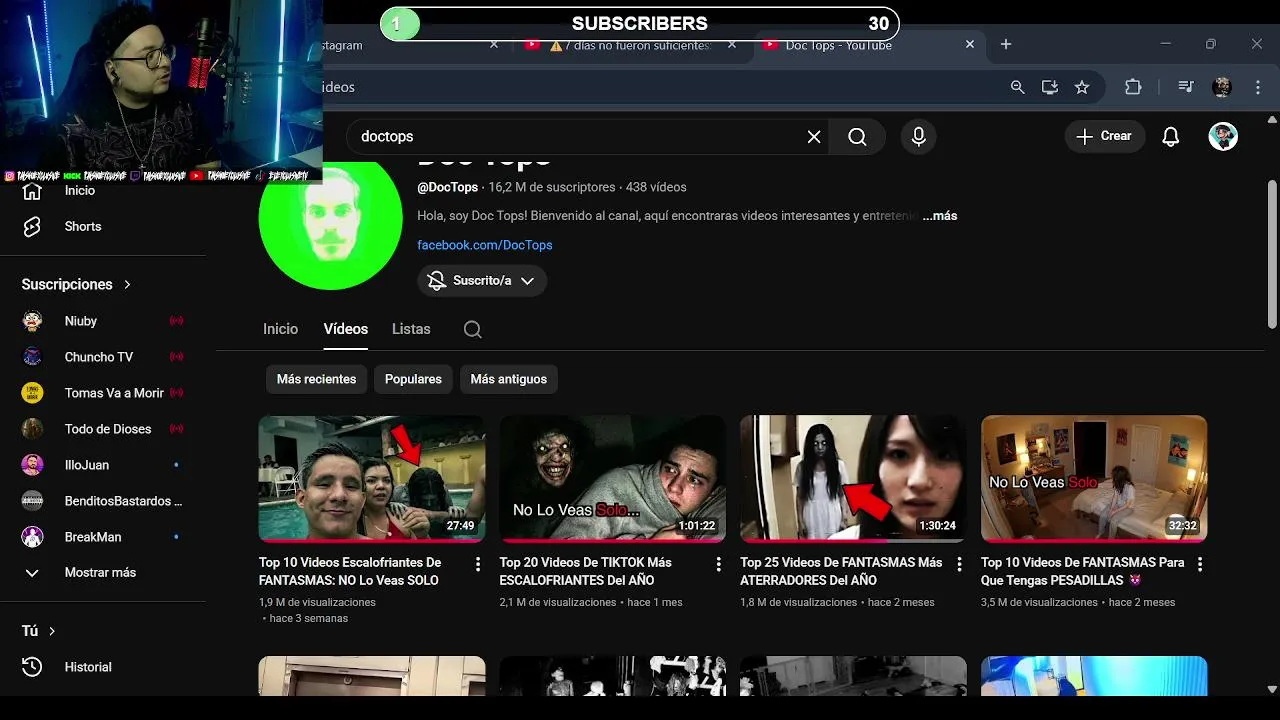Open title 'Top 10 Videos Escalofriantes De FANTASMAS'
The width and height of the screenshot is (1280, 720).
[x=350, y=571]
